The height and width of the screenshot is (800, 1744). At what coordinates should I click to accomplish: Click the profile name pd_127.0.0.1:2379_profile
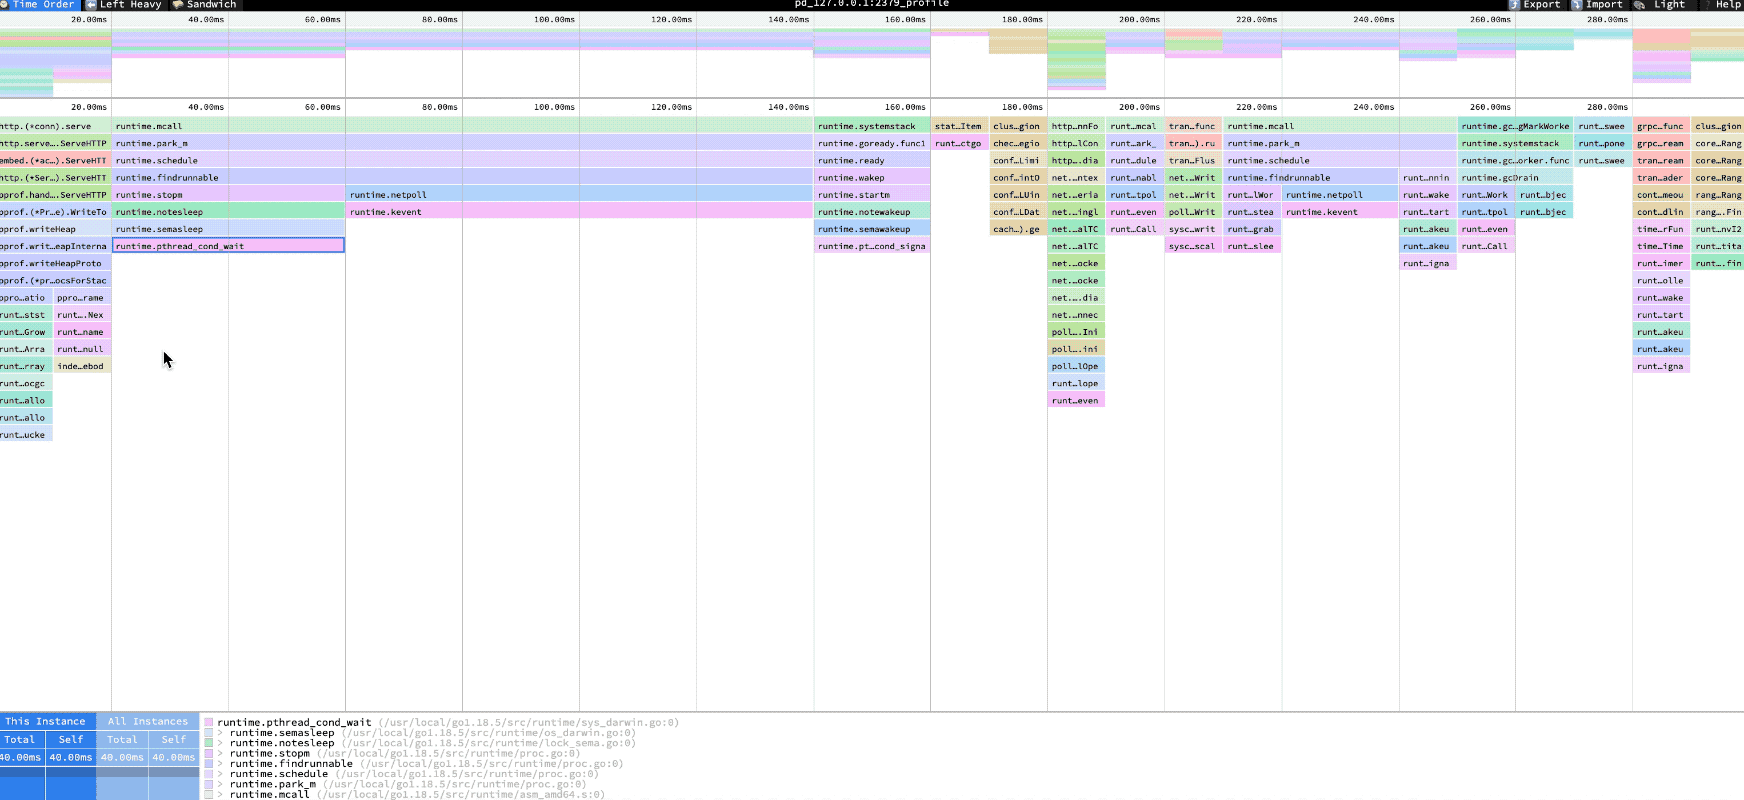[x=872, y=4]
